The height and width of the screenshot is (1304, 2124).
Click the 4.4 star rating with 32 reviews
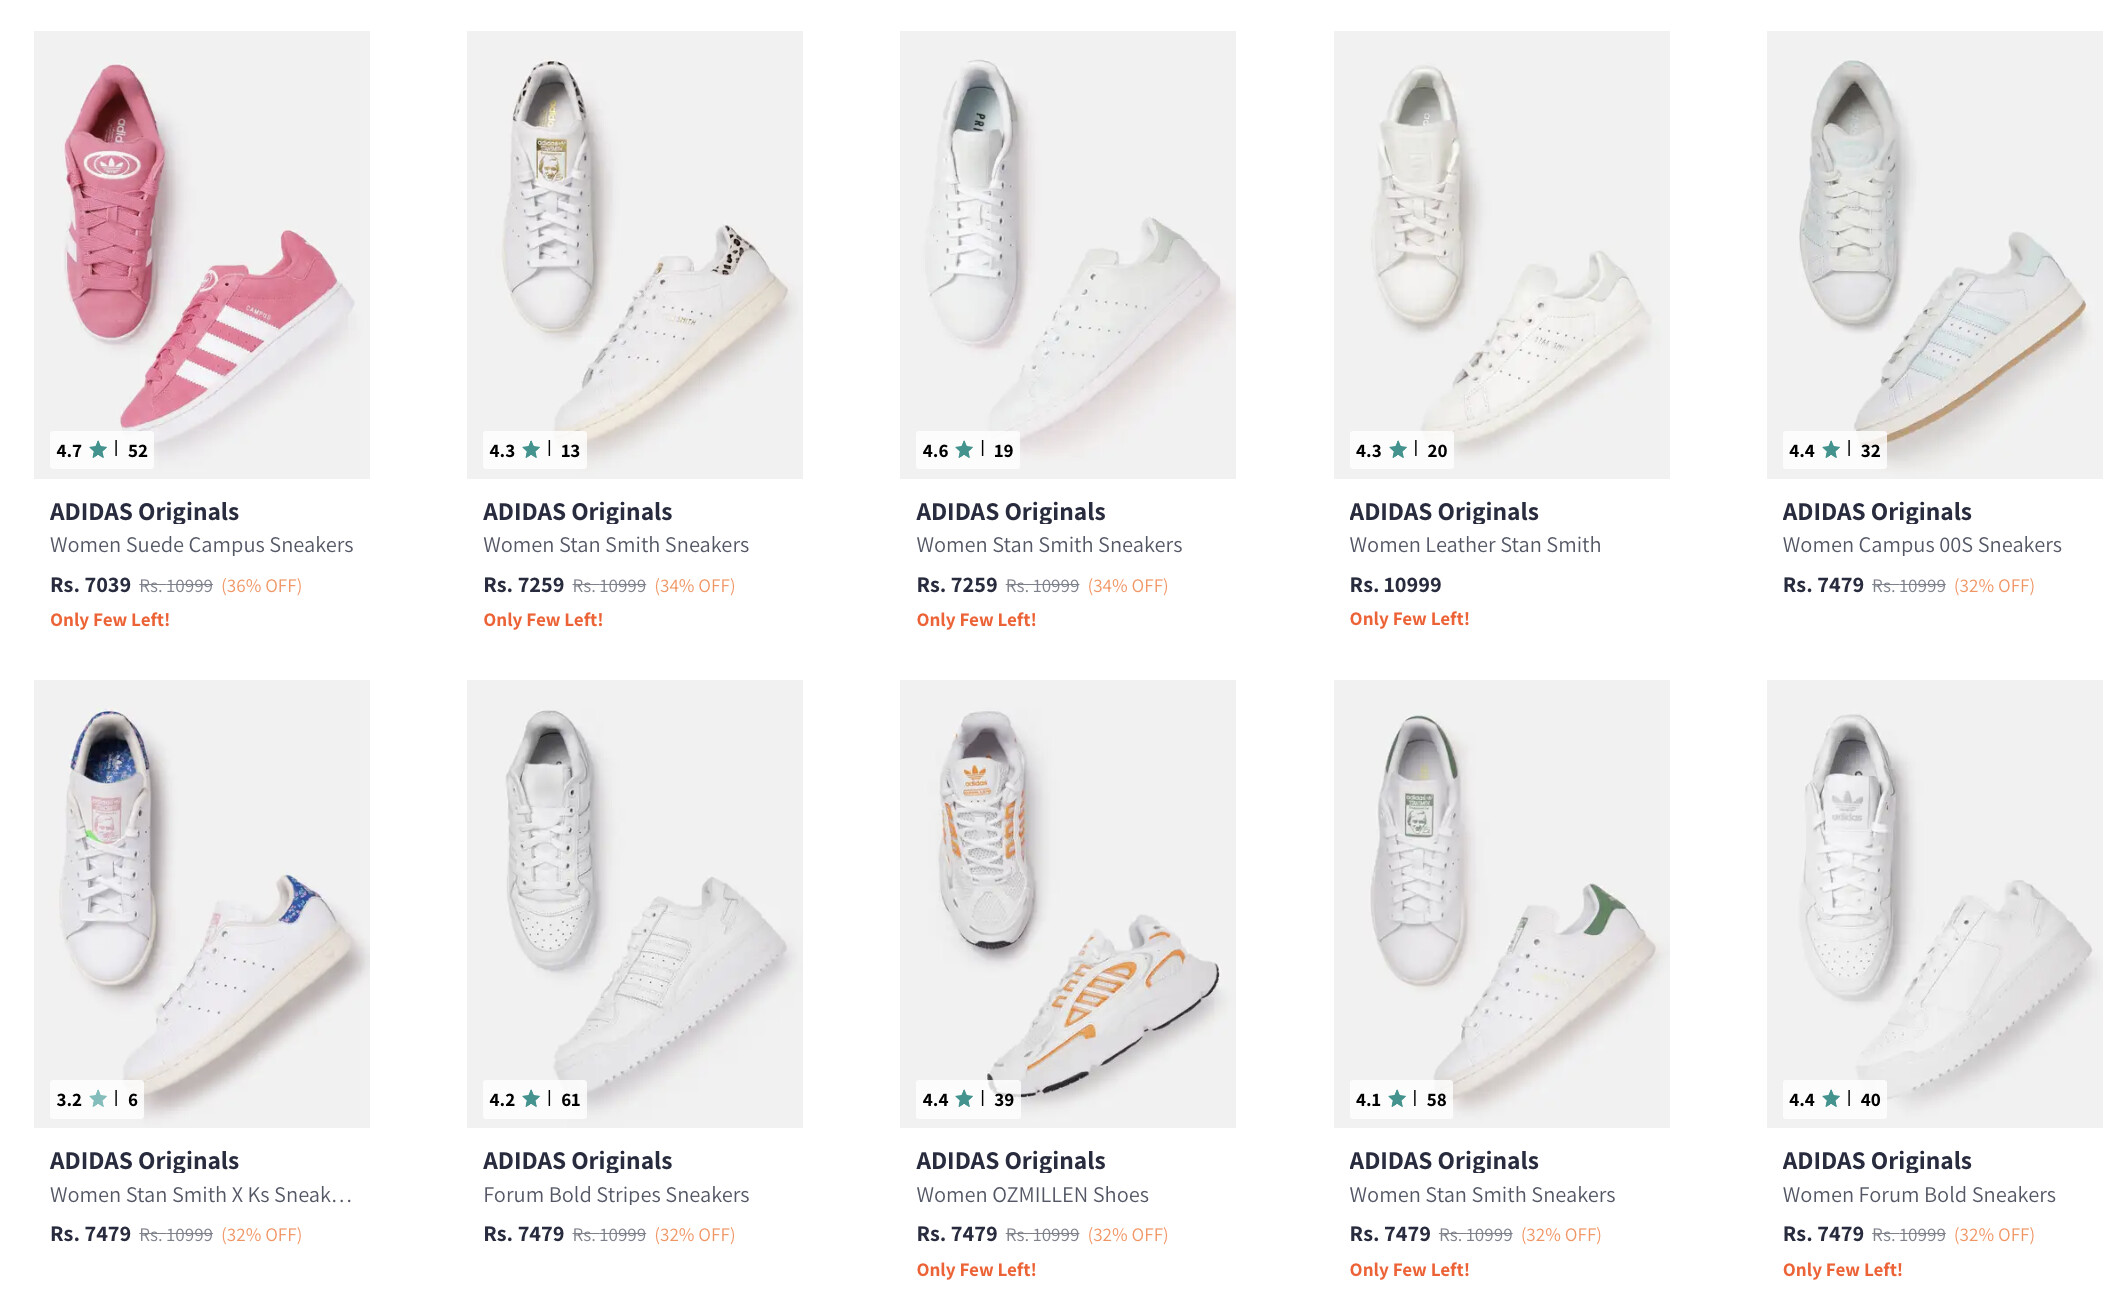coord(1834,450)
